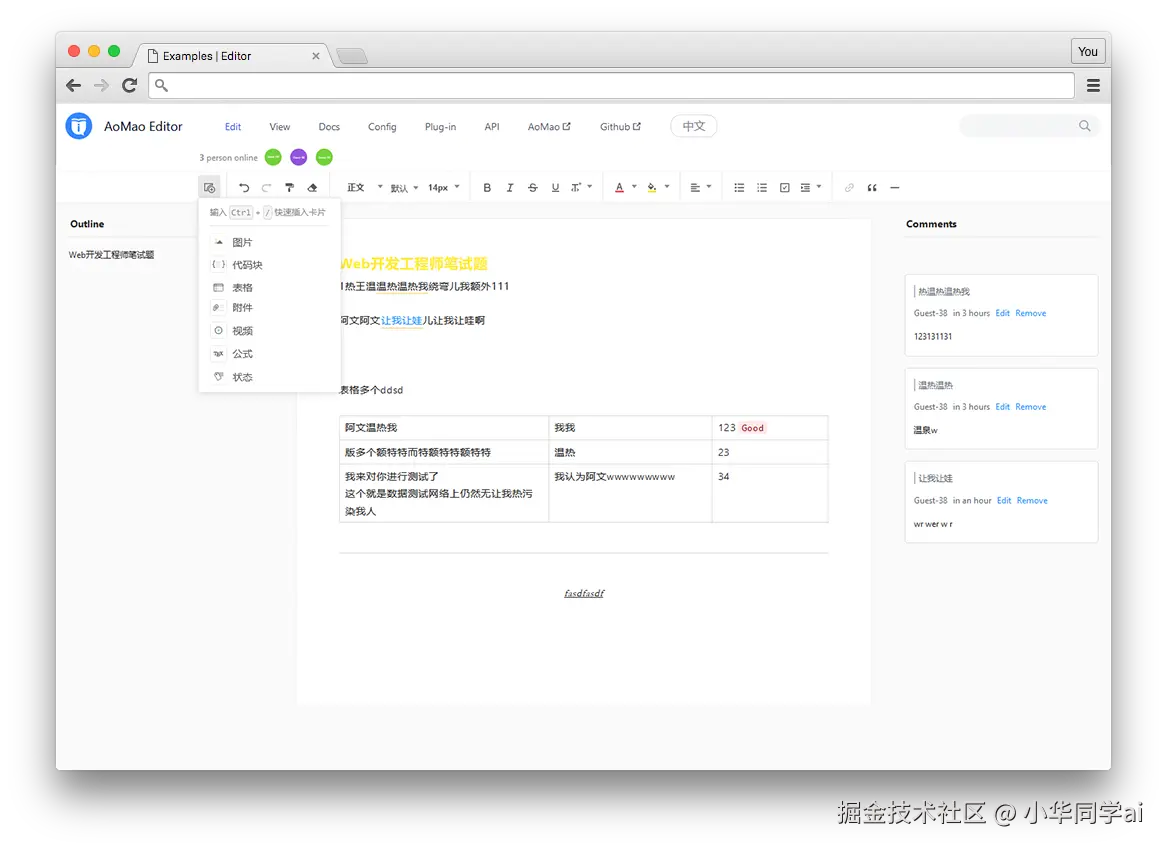This screenshot has width=1167, height=850.
Task: Follow the Github external link
Action: point(620,127)
